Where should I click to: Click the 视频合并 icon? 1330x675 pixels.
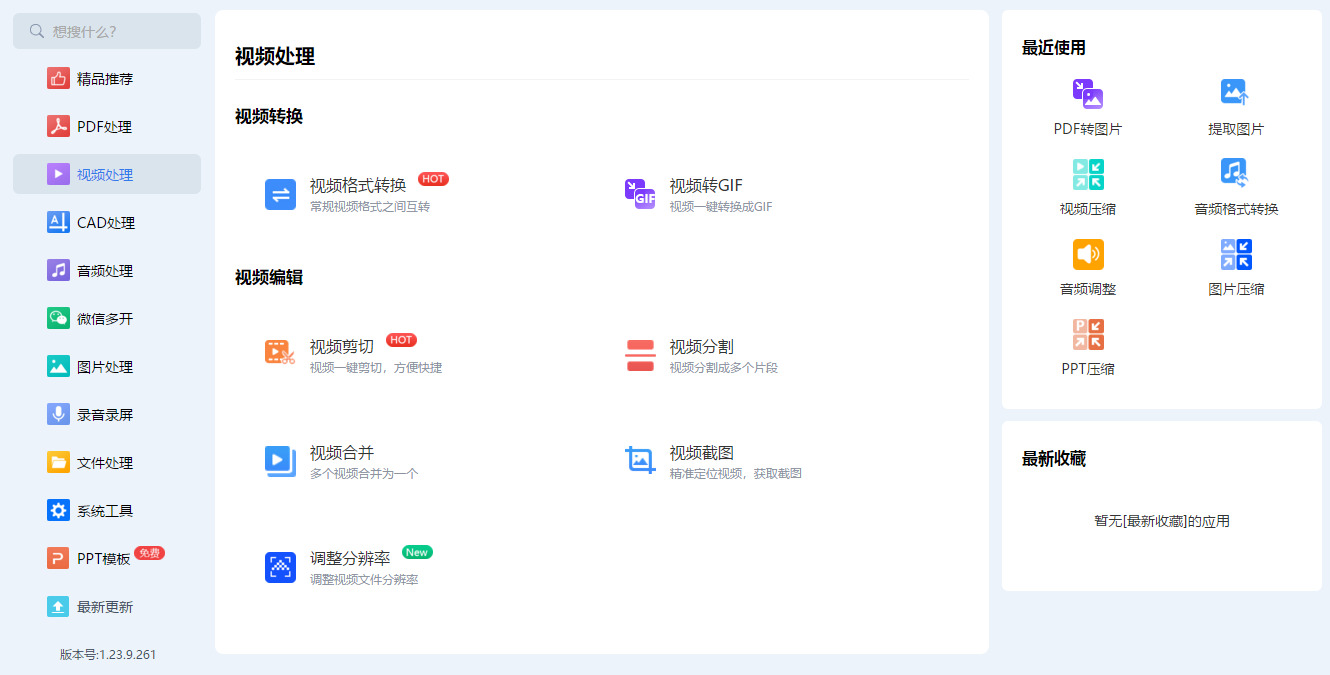point(280,461)
